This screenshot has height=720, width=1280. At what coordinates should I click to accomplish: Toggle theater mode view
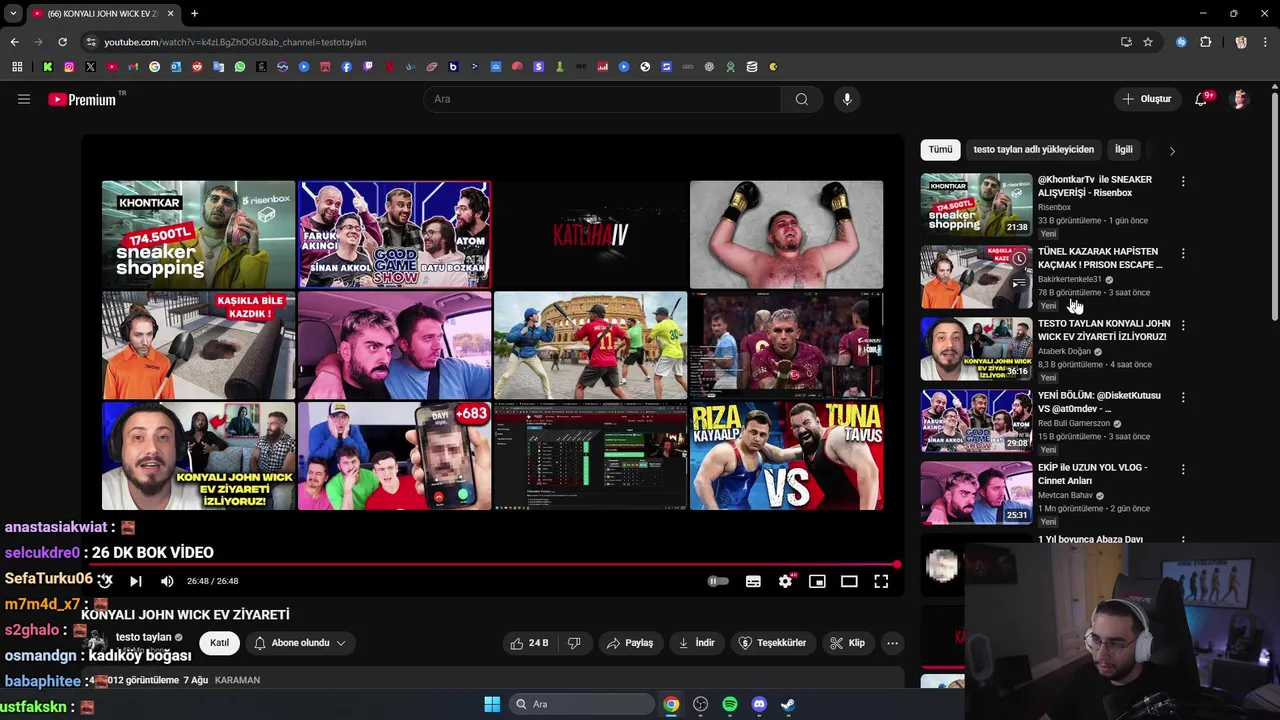tap(849, 581)
